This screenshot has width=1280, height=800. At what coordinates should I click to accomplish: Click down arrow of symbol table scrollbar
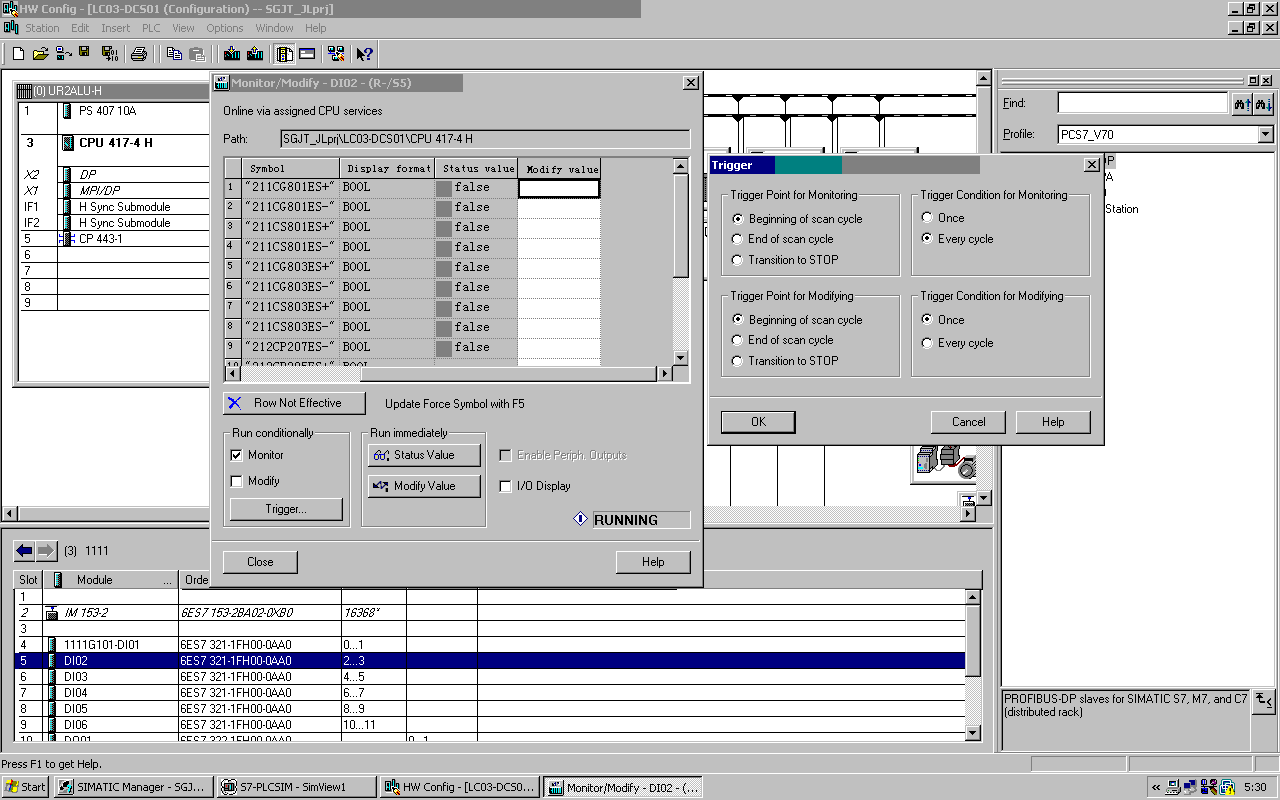pos(681,358)
